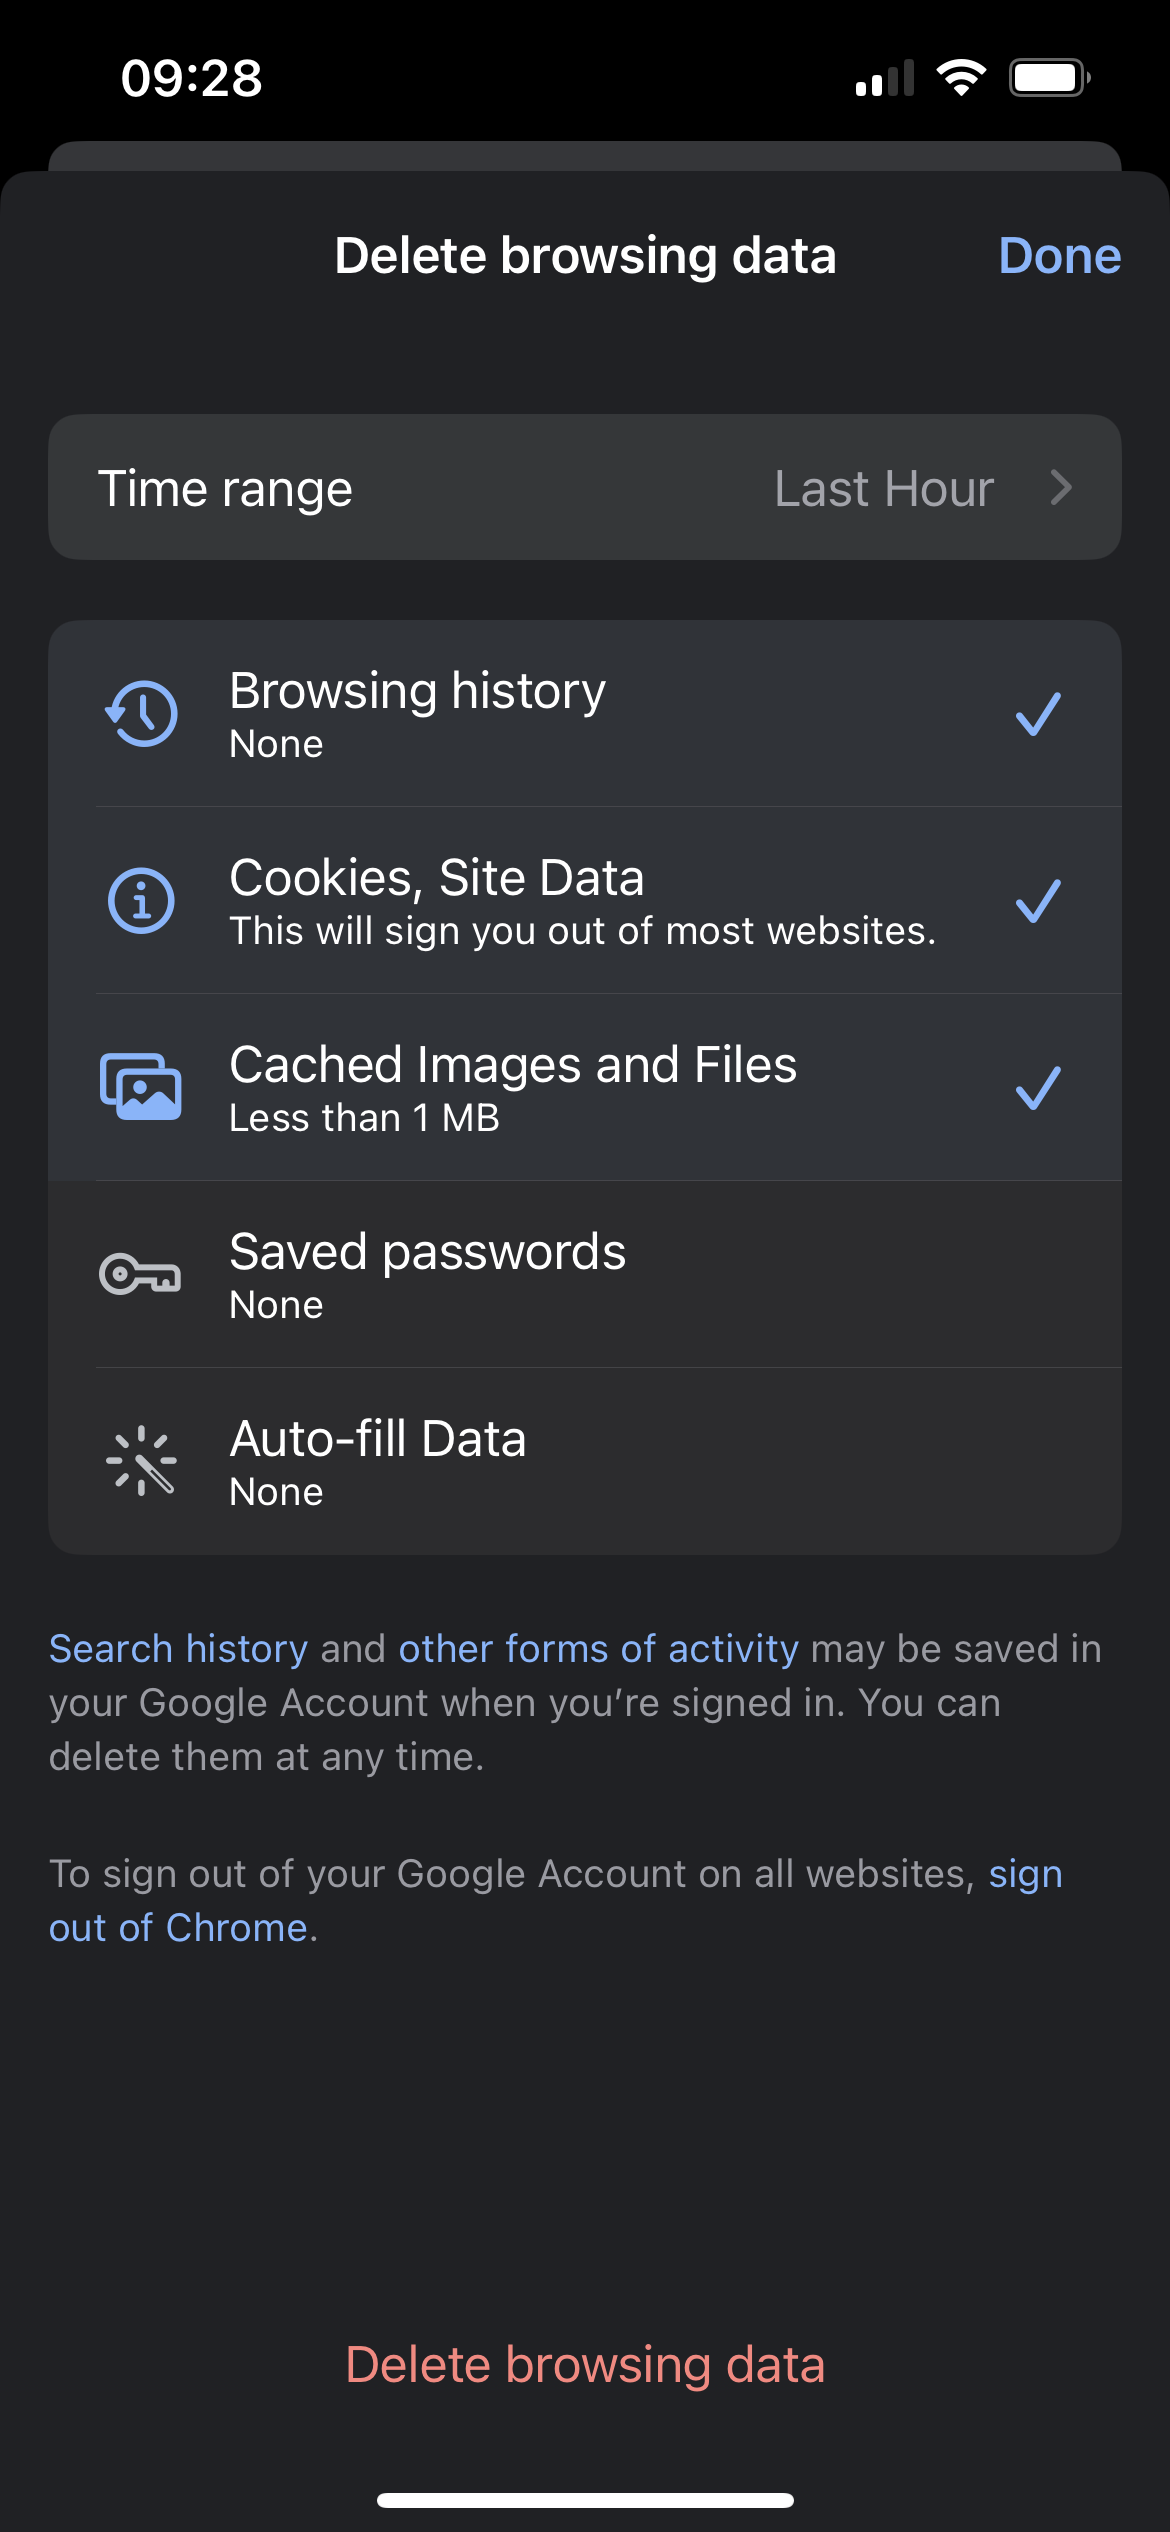This screenshot has height=2532, width=1170.
Task: Uncheck Cached Images and Files checkmark
Action: (1038, 1088)
